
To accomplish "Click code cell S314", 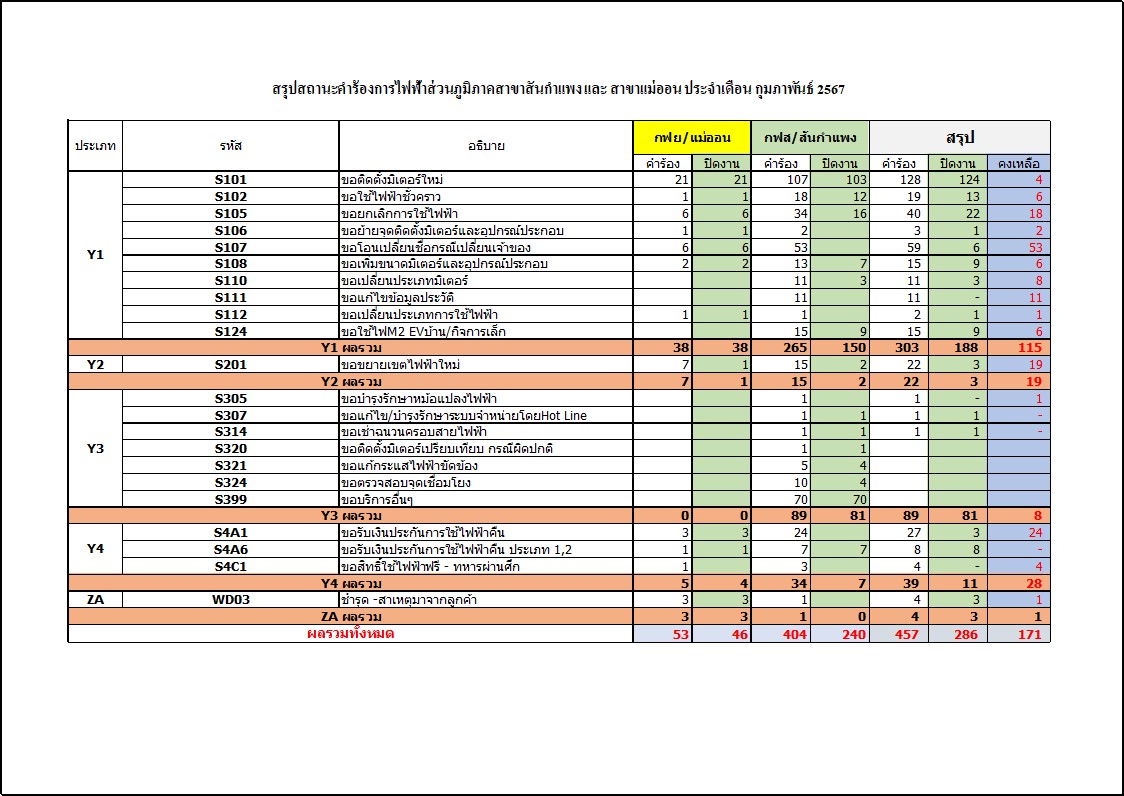I will [231, 432].
